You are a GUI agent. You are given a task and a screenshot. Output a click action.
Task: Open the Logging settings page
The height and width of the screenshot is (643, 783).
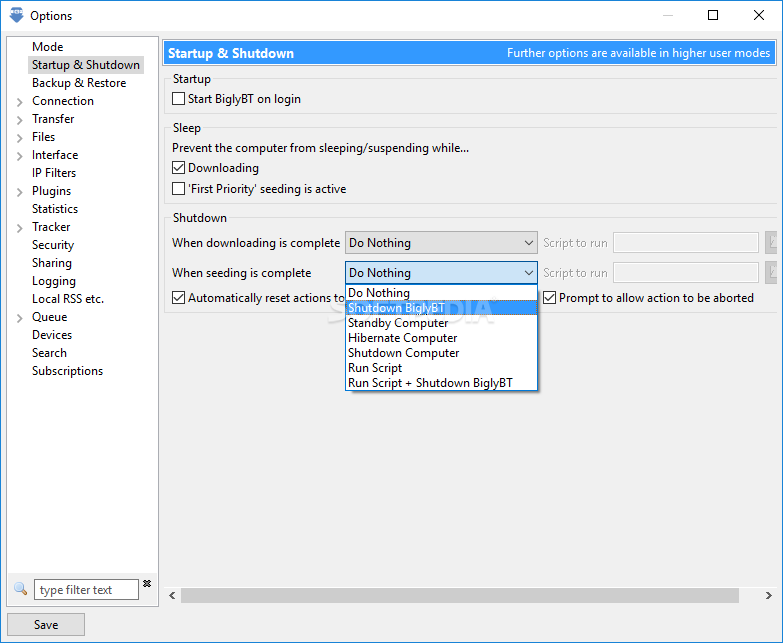[x=54, y=281]
